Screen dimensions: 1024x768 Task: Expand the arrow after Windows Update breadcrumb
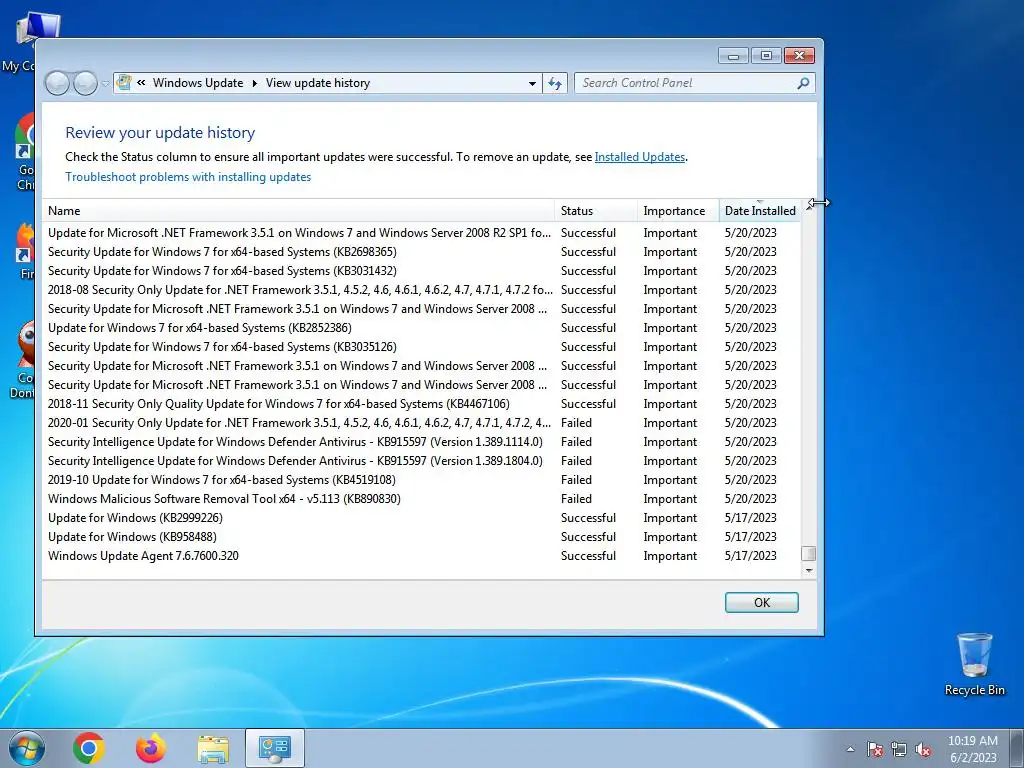(x=255, y=84)
